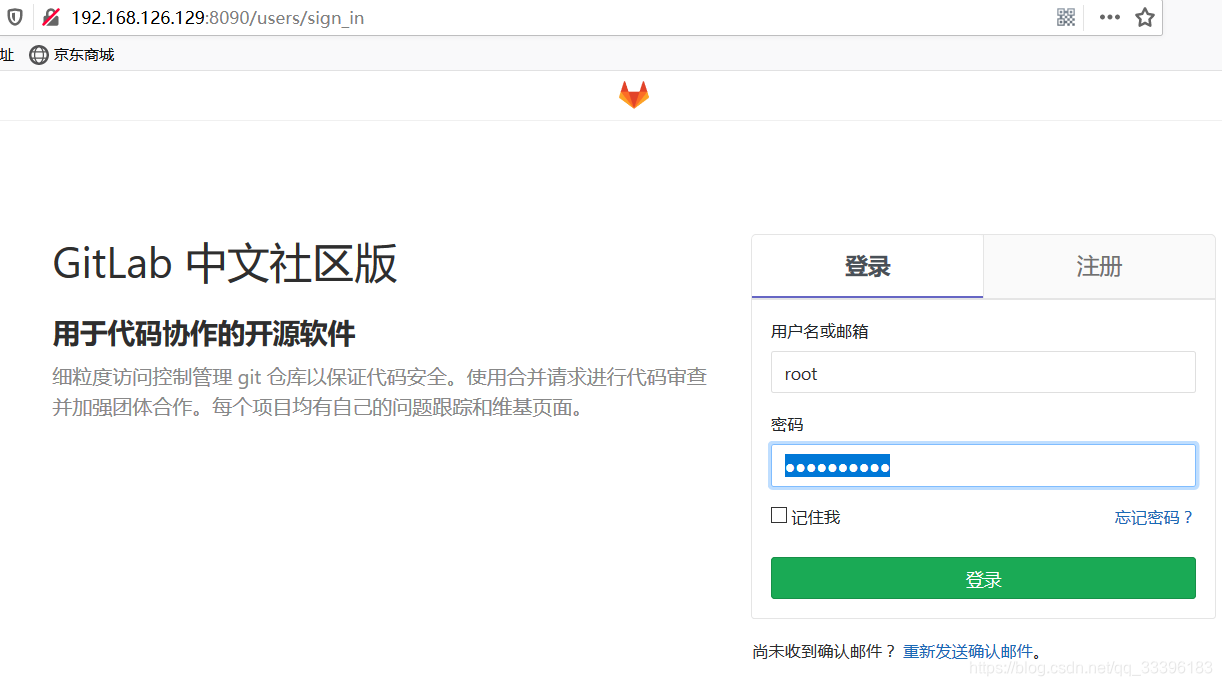Viewport: 1222px width, 686px height.
Task: Open the page actions three-dot menu
Action: click(1109, 17)
